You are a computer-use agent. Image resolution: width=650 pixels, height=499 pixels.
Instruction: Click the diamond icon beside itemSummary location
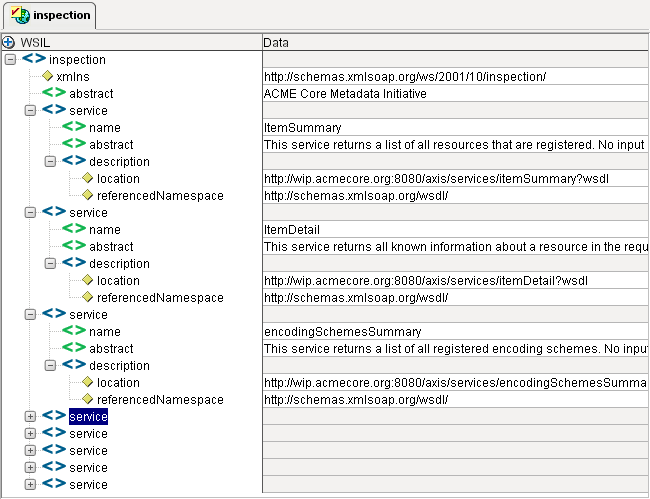86,178
